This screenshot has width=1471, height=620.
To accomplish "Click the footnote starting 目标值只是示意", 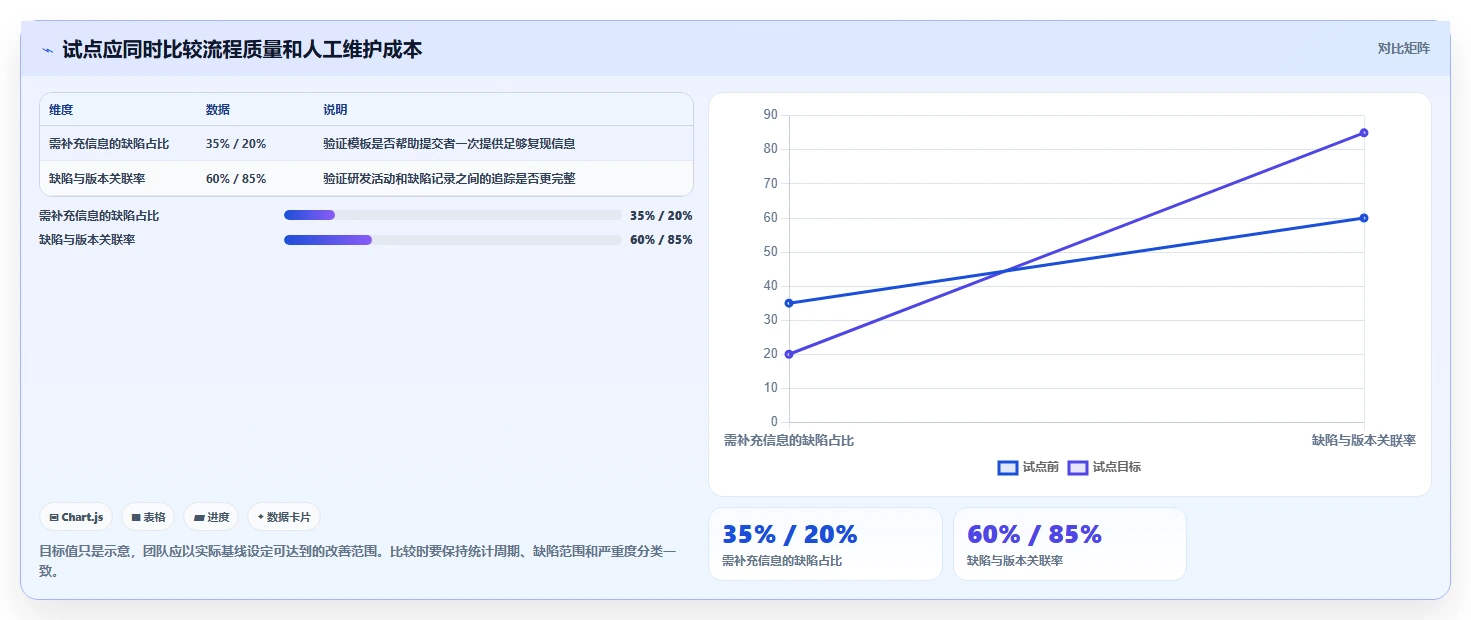I will point(358,562).
